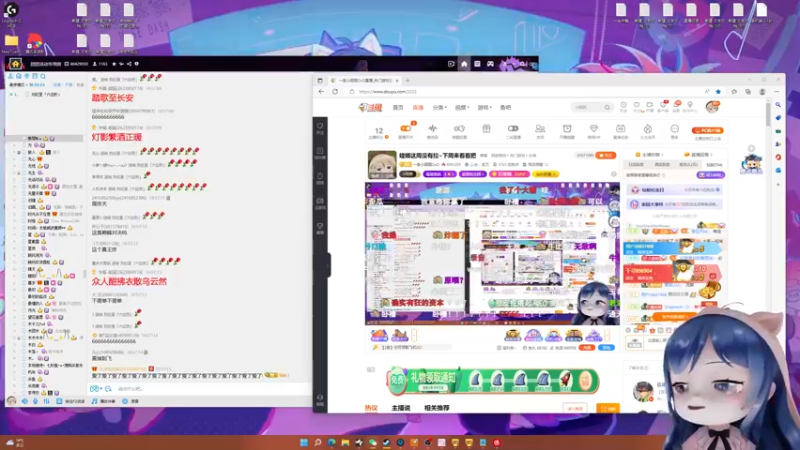Click the orange PC client button on Douyu
Image resolution: width=800 pixels, height=450 pixels.
(x=708, y=131)
